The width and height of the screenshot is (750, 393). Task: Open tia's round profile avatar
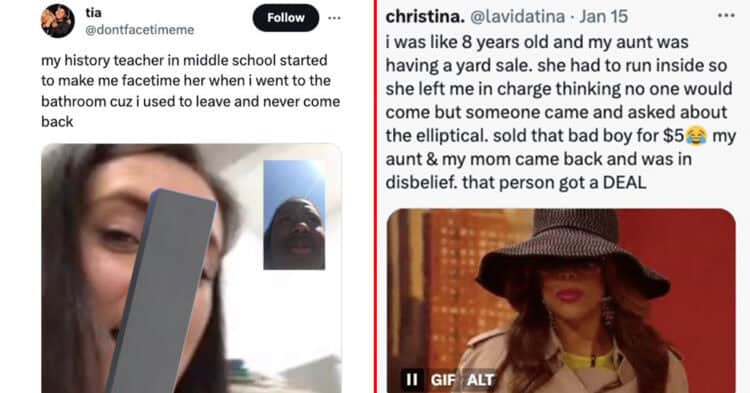tap(57, 21)
